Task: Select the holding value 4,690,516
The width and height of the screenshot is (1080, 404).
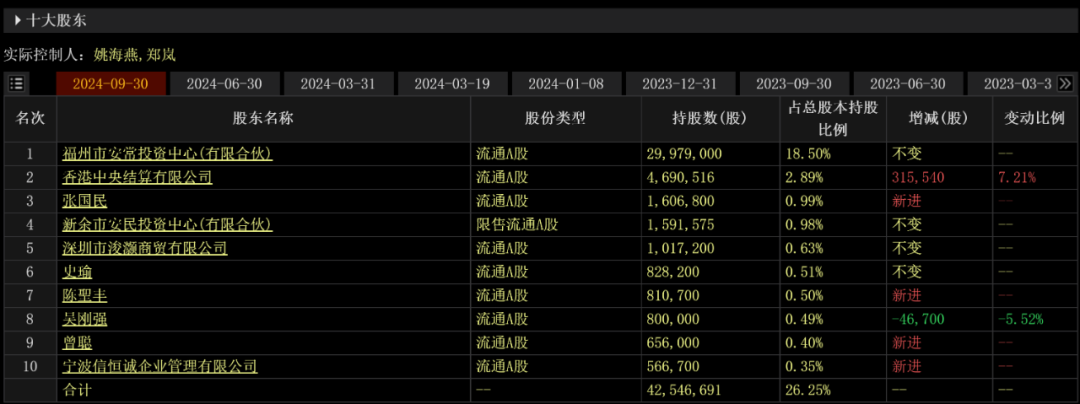Action: 681,178
